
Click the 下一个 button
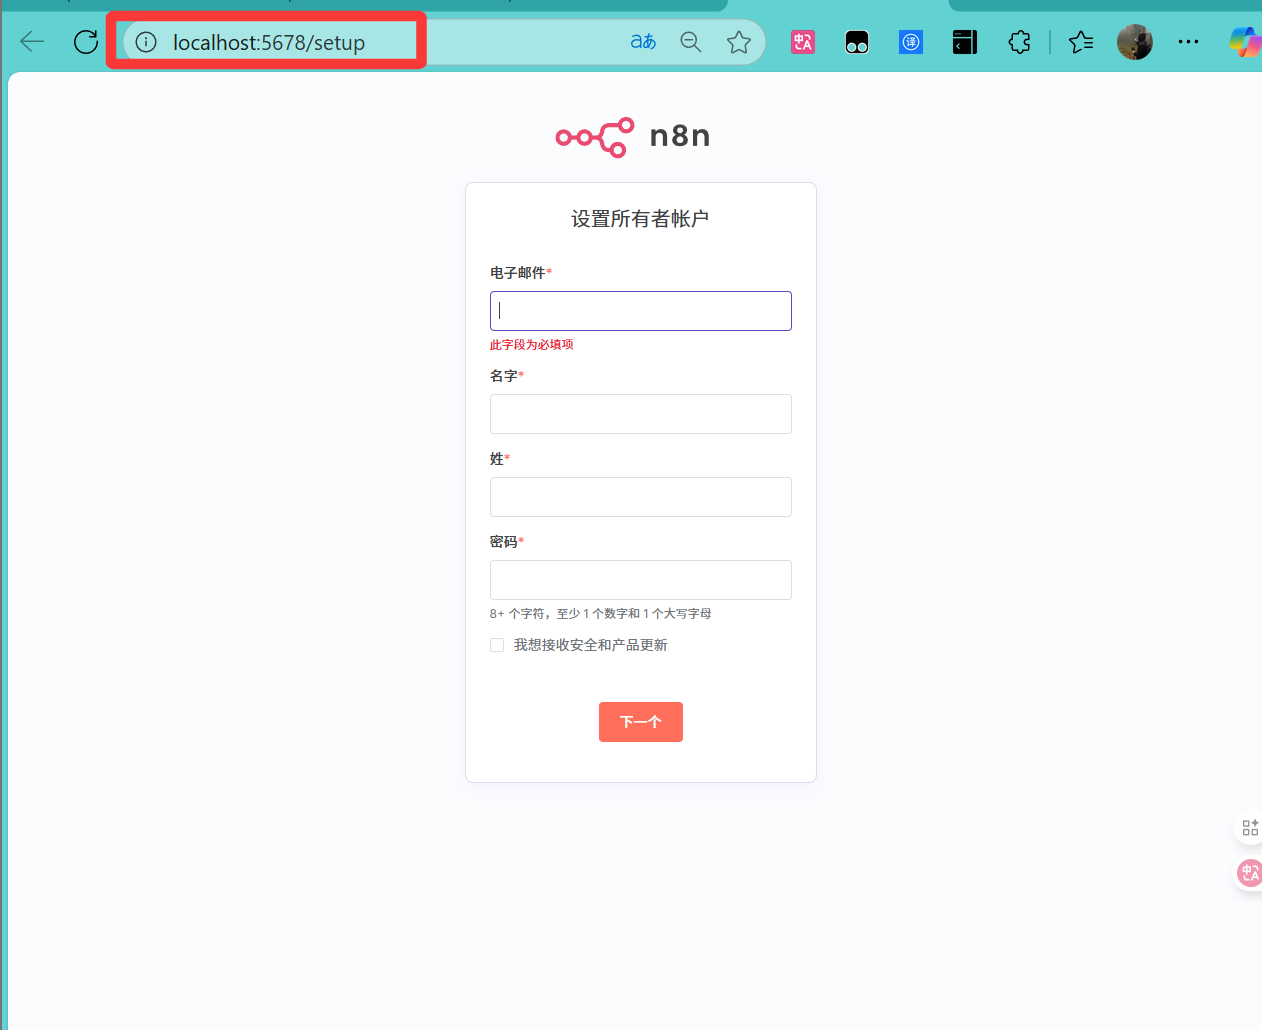tap(641, 722)
